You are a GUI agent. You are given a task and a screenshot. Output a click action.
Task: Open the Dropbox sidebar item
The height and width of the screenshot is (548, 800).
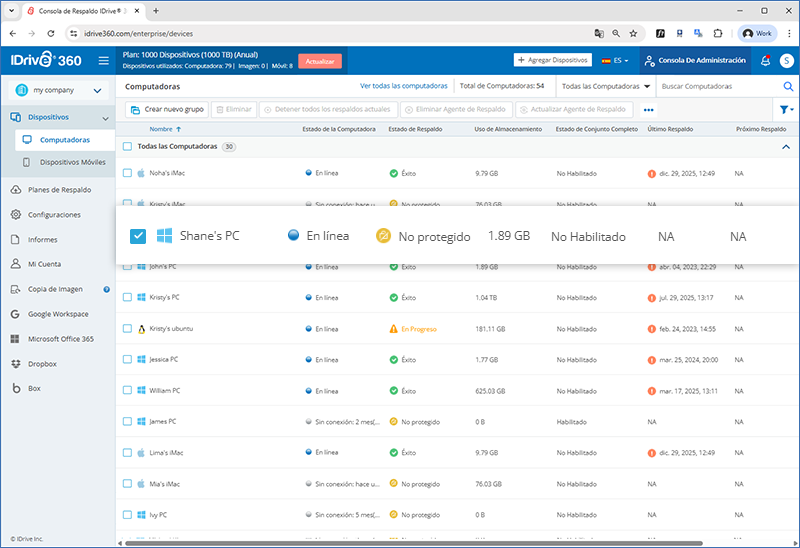click(41, 364)
